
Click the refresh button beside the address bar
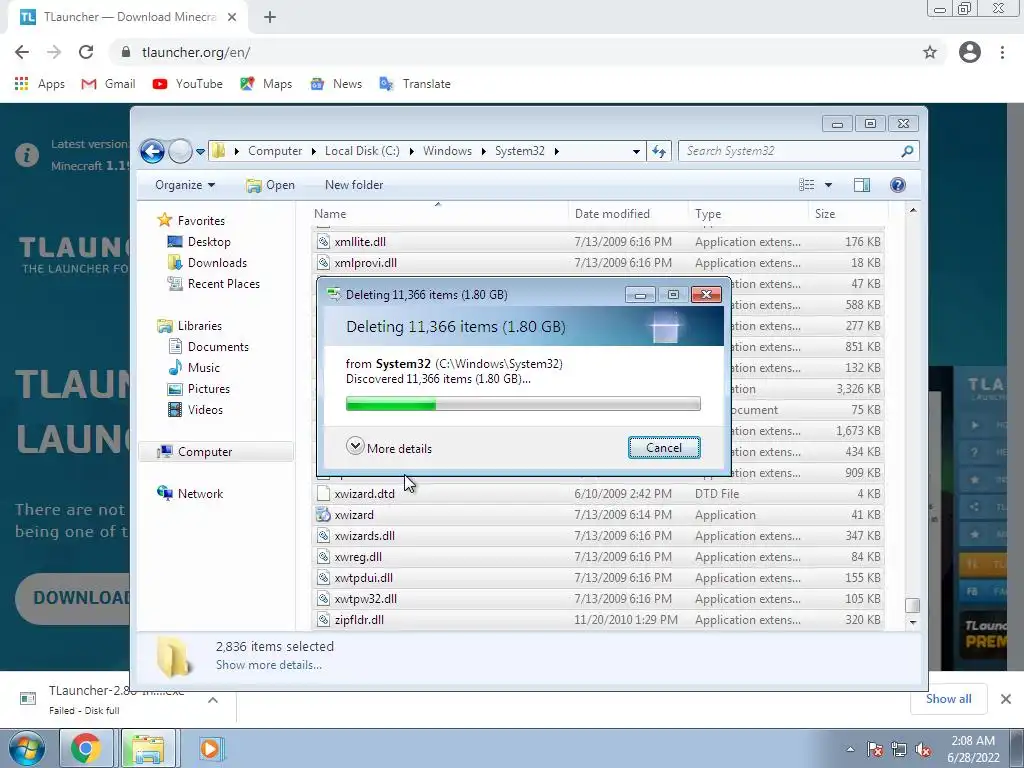[658, 152]
